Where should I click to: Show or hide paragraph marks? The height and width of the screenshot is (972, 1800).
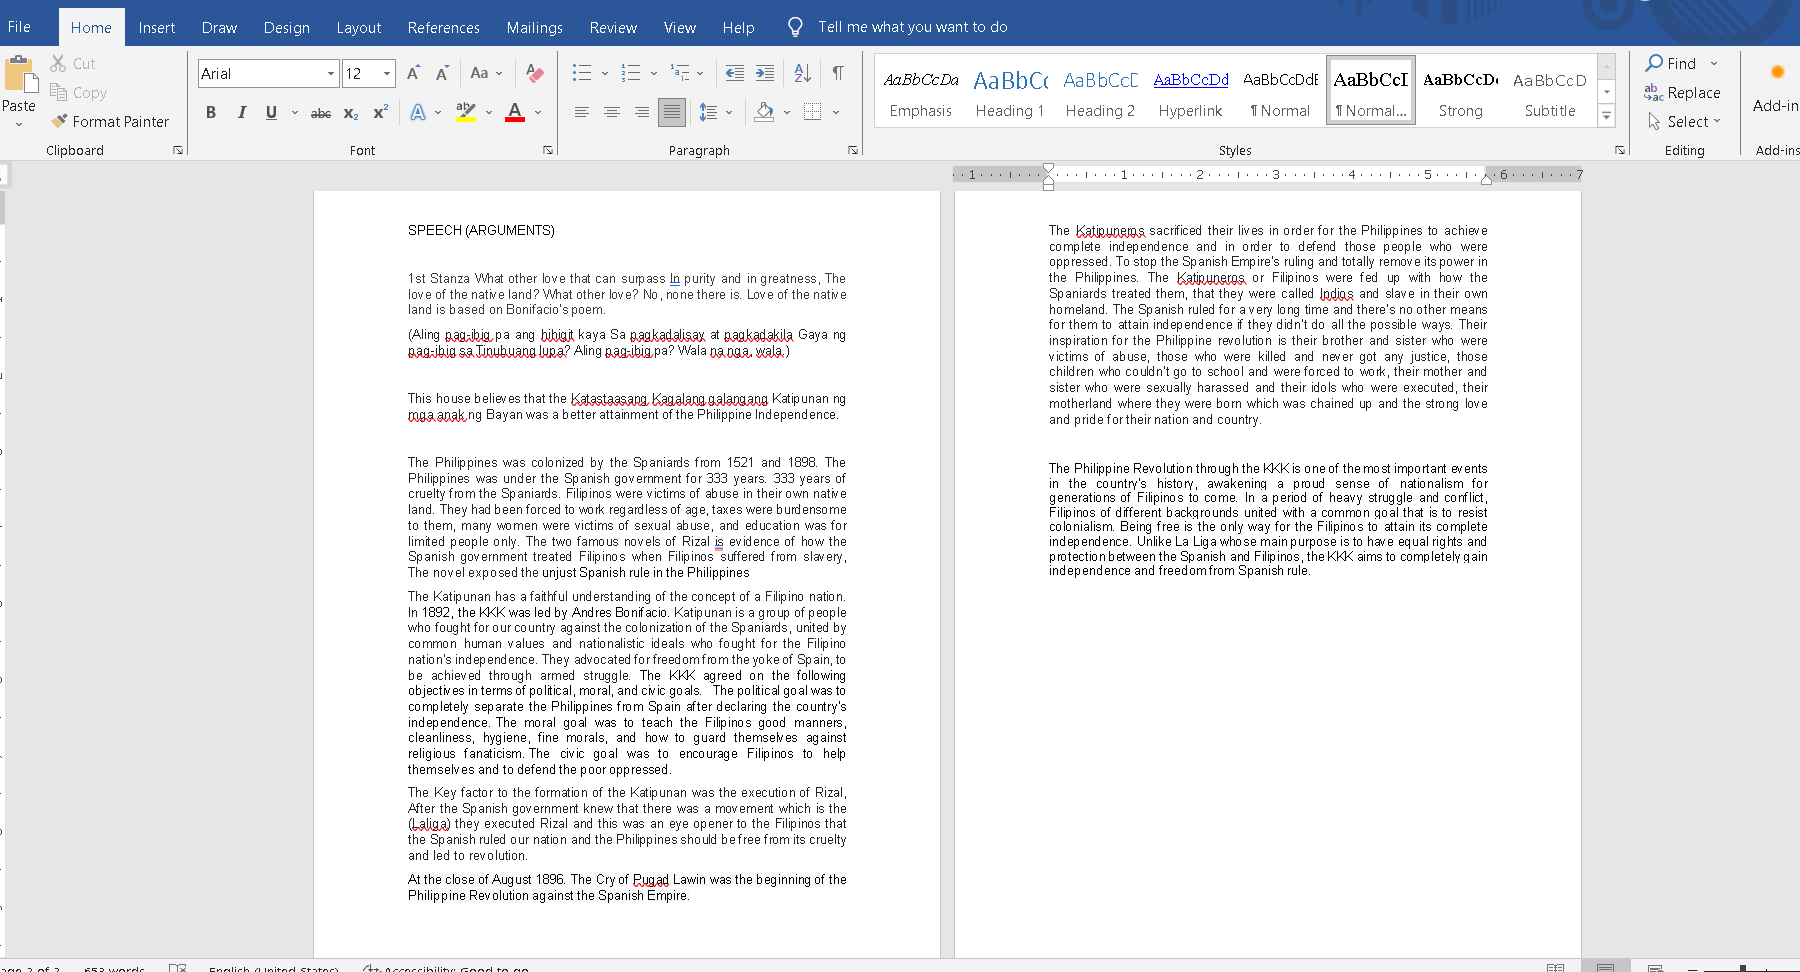[x=838, y=73]
